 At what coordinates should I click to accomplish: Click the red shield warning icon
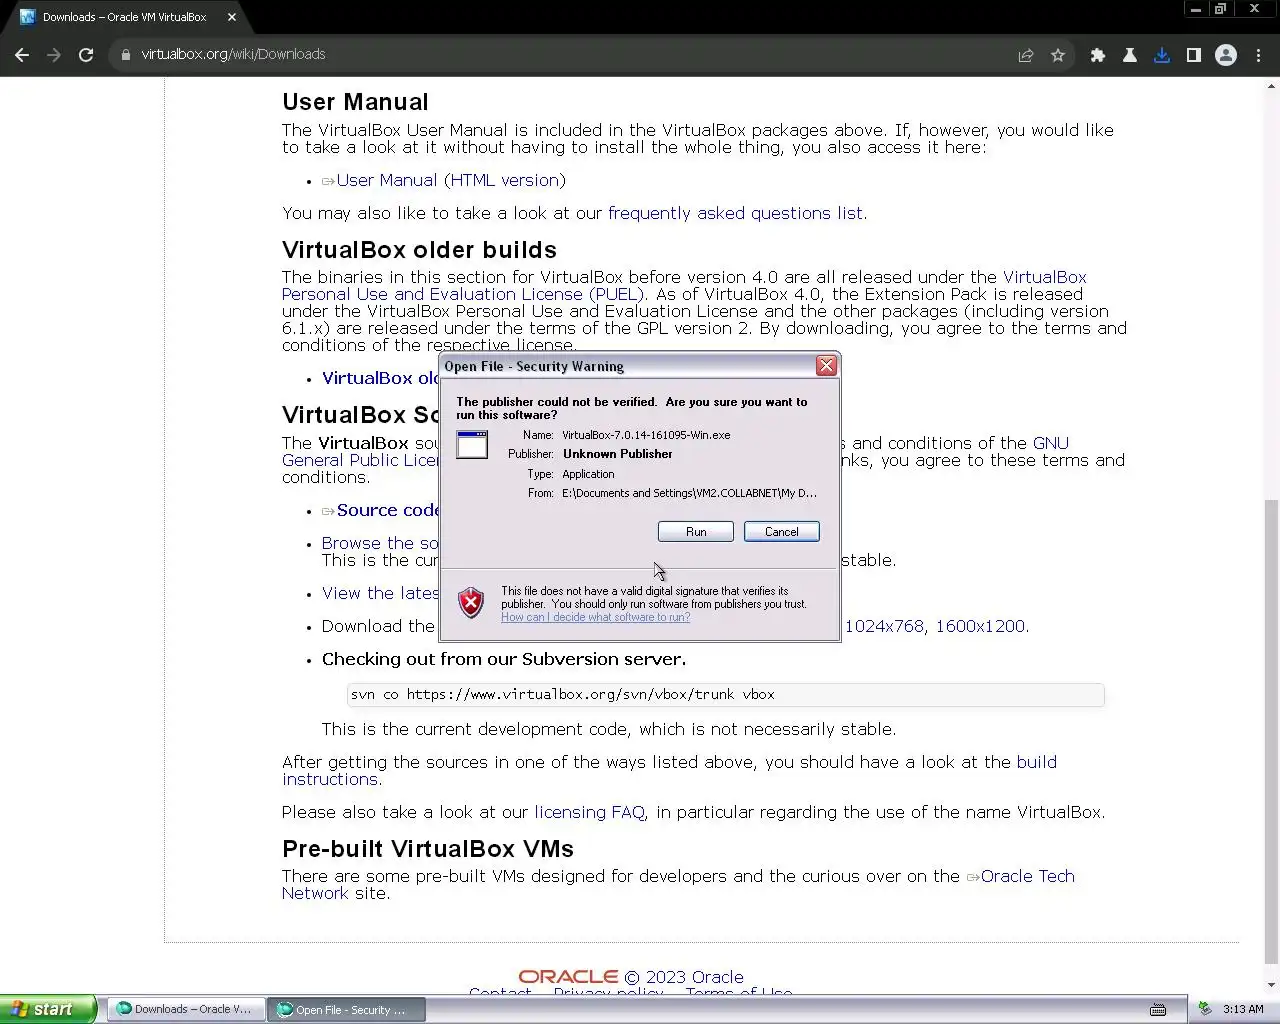[471, 602]
